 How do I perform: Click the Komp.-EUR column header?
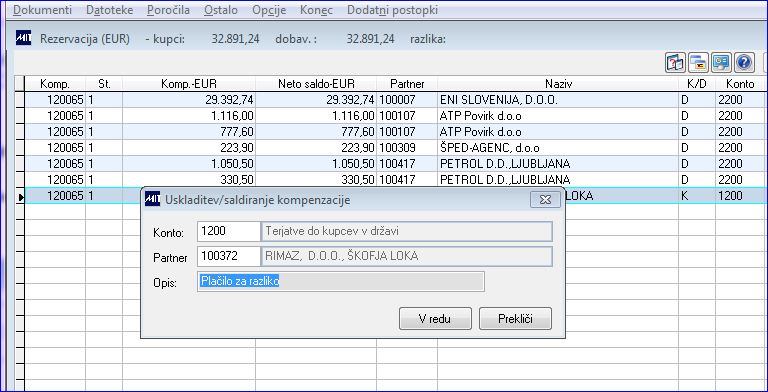(x=189, y=84)
